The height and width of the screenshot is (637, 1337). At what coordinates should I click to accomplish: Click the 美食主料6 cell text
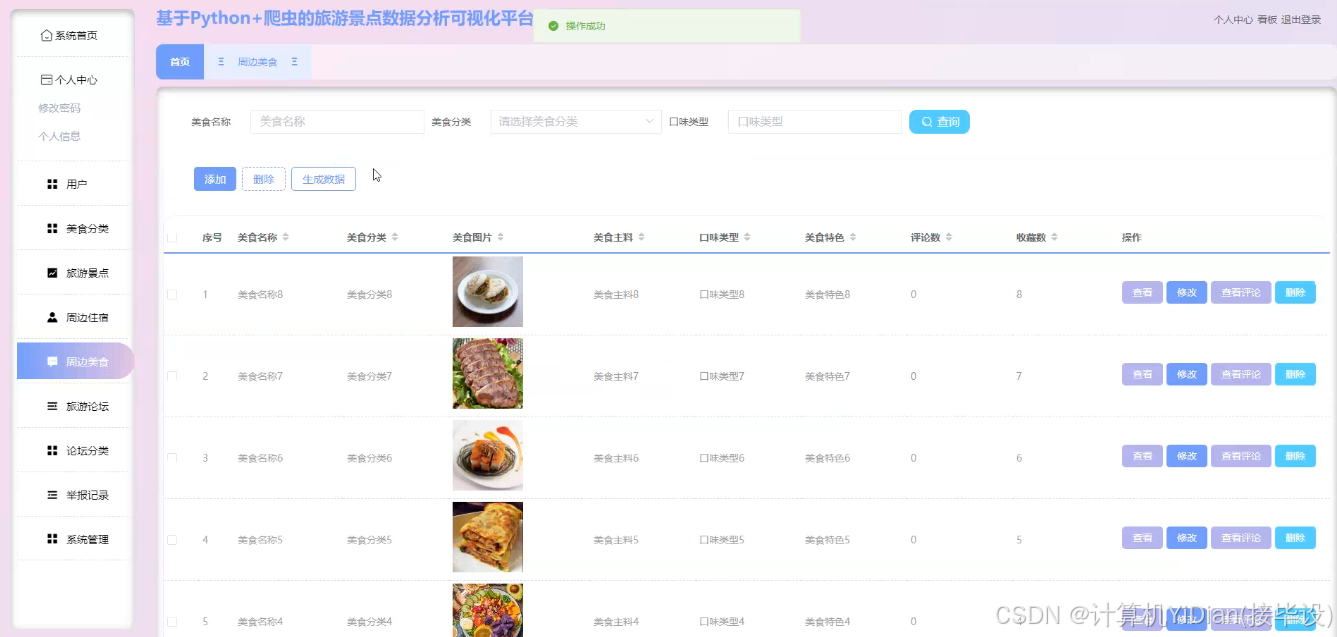616,458
